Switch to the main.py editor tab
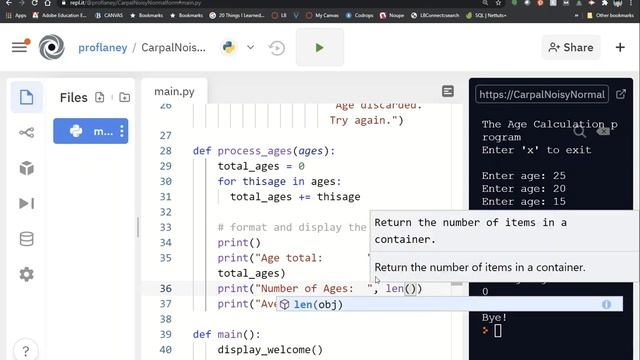The height and width of the screenshot is (360, 640). click(174, 91)
